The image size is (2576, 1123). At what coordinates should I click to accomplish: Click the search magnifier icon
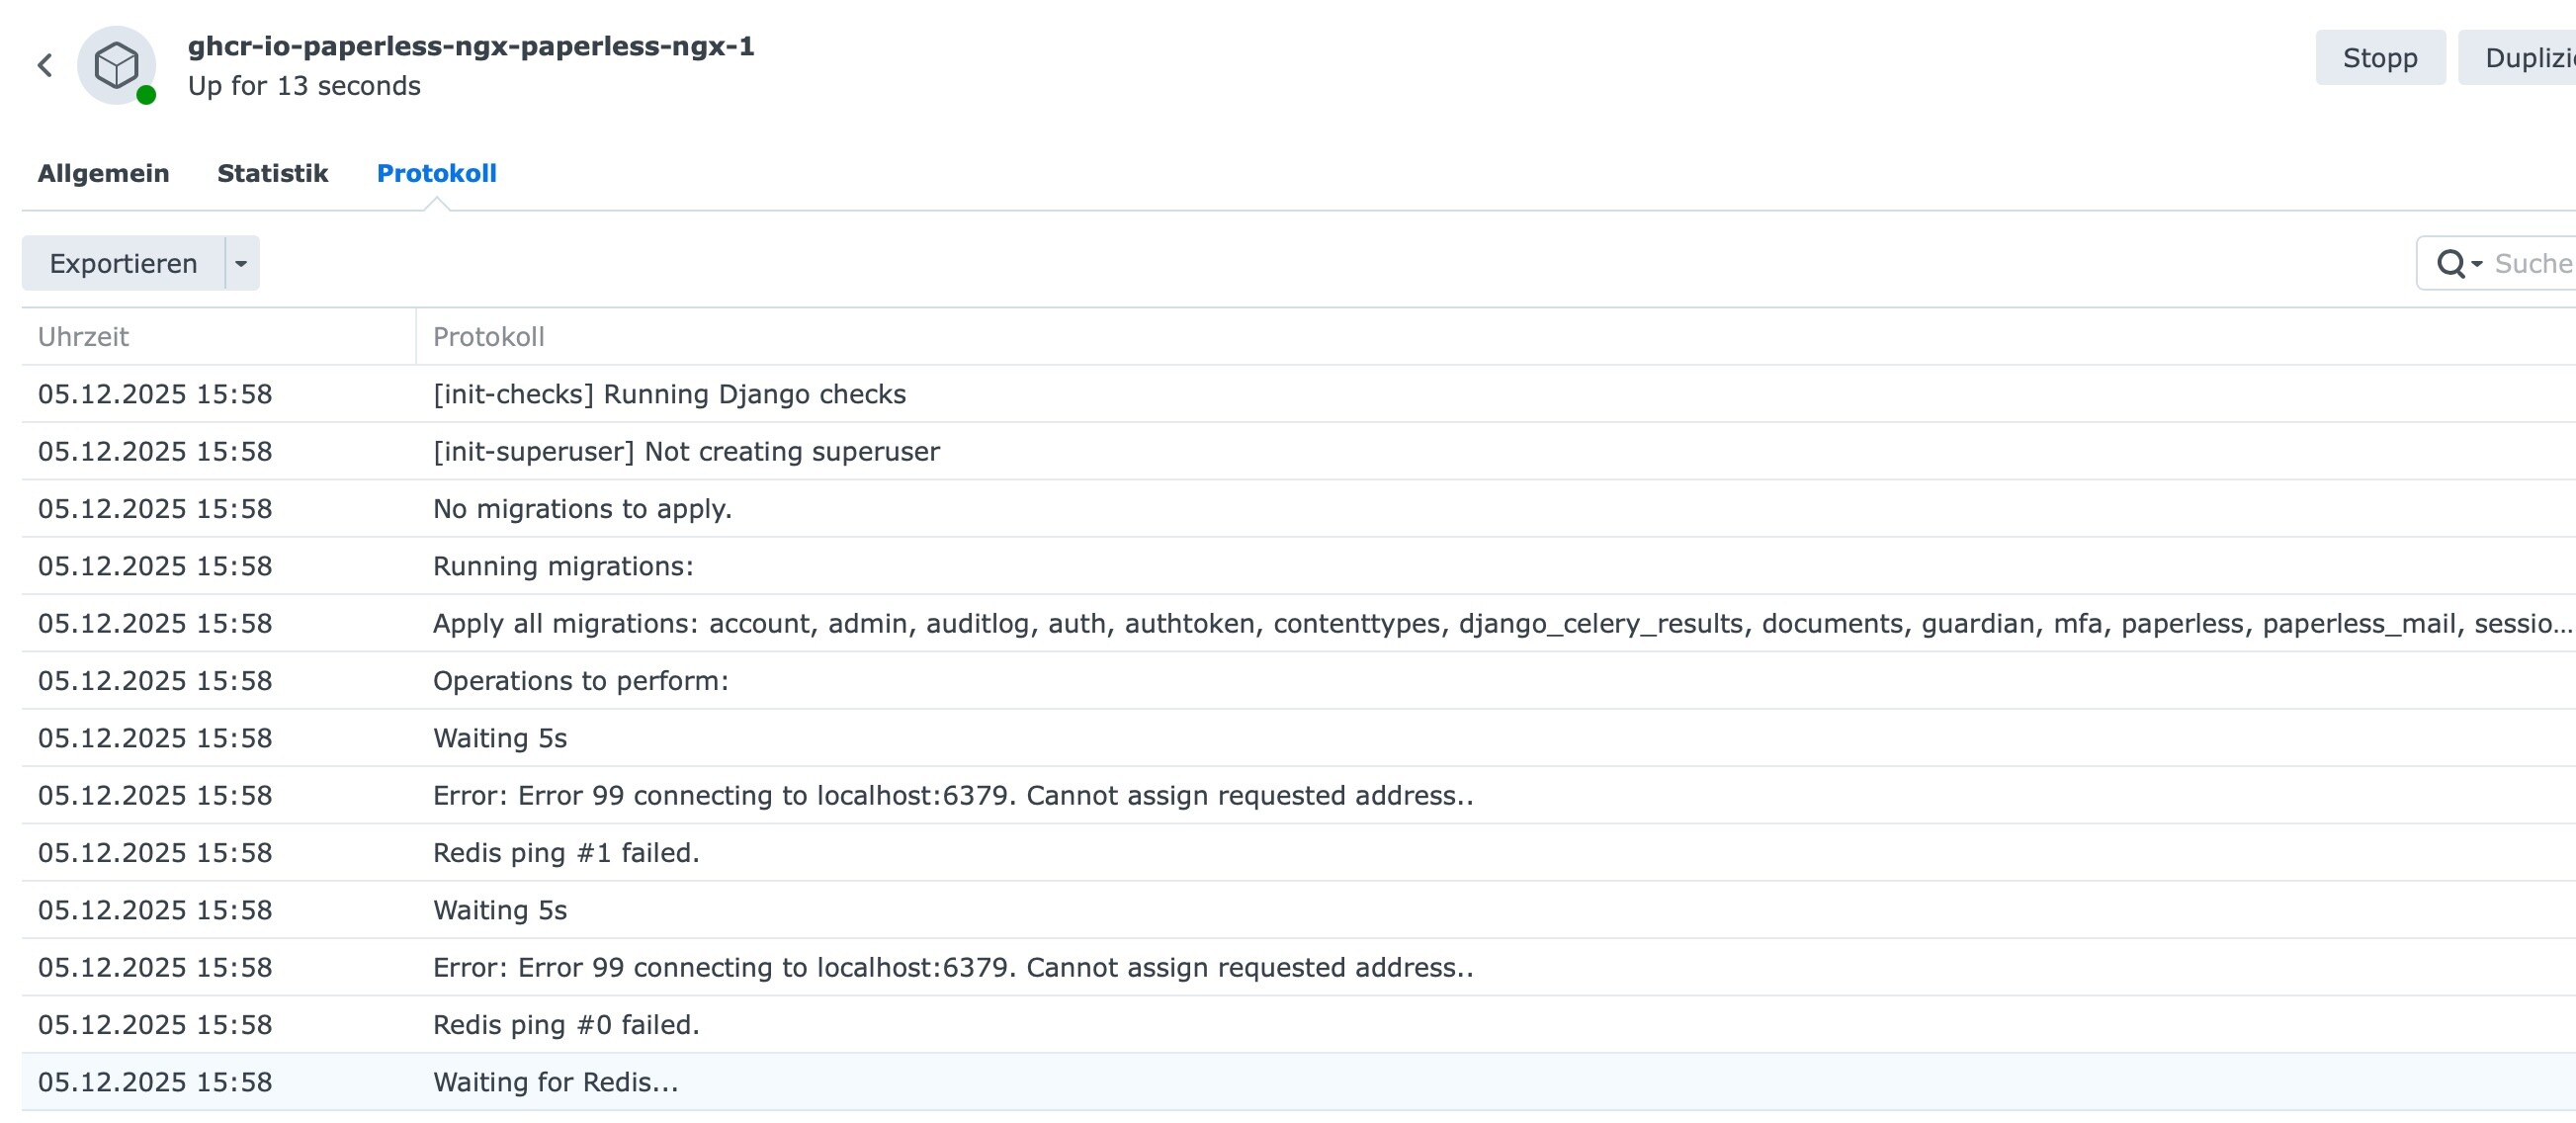pyautogui.click(x=2450, y=264)
